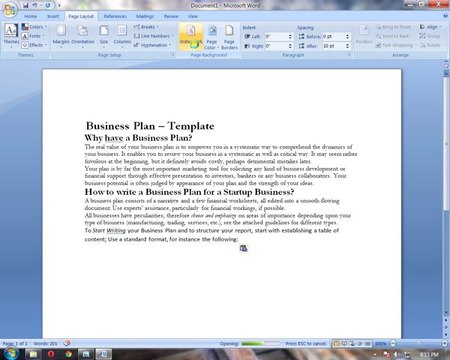The height and width of the screenshot is (360, 450).
Task: Go to the Review tab
Action: (171, 16)
